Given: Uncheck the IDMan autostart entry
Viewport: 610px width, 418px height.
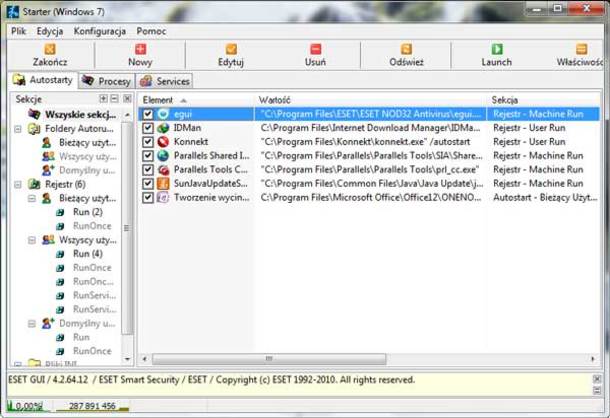Looking at the screenshot, I should pyautogui.click(x=148, y=128).
